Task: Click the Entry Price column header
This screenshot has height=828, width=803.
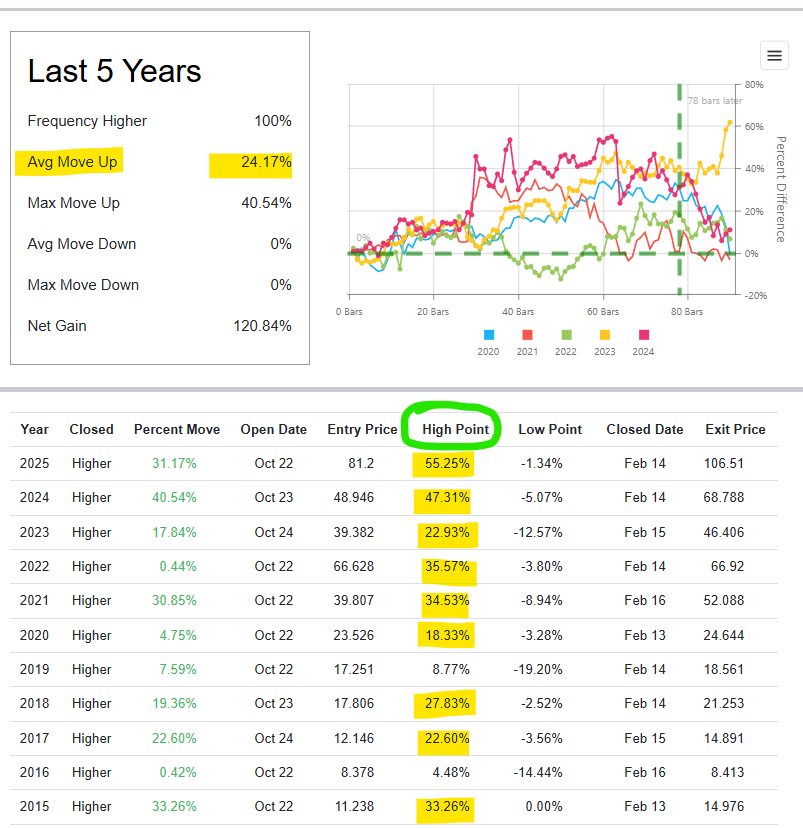Action: 362,429
